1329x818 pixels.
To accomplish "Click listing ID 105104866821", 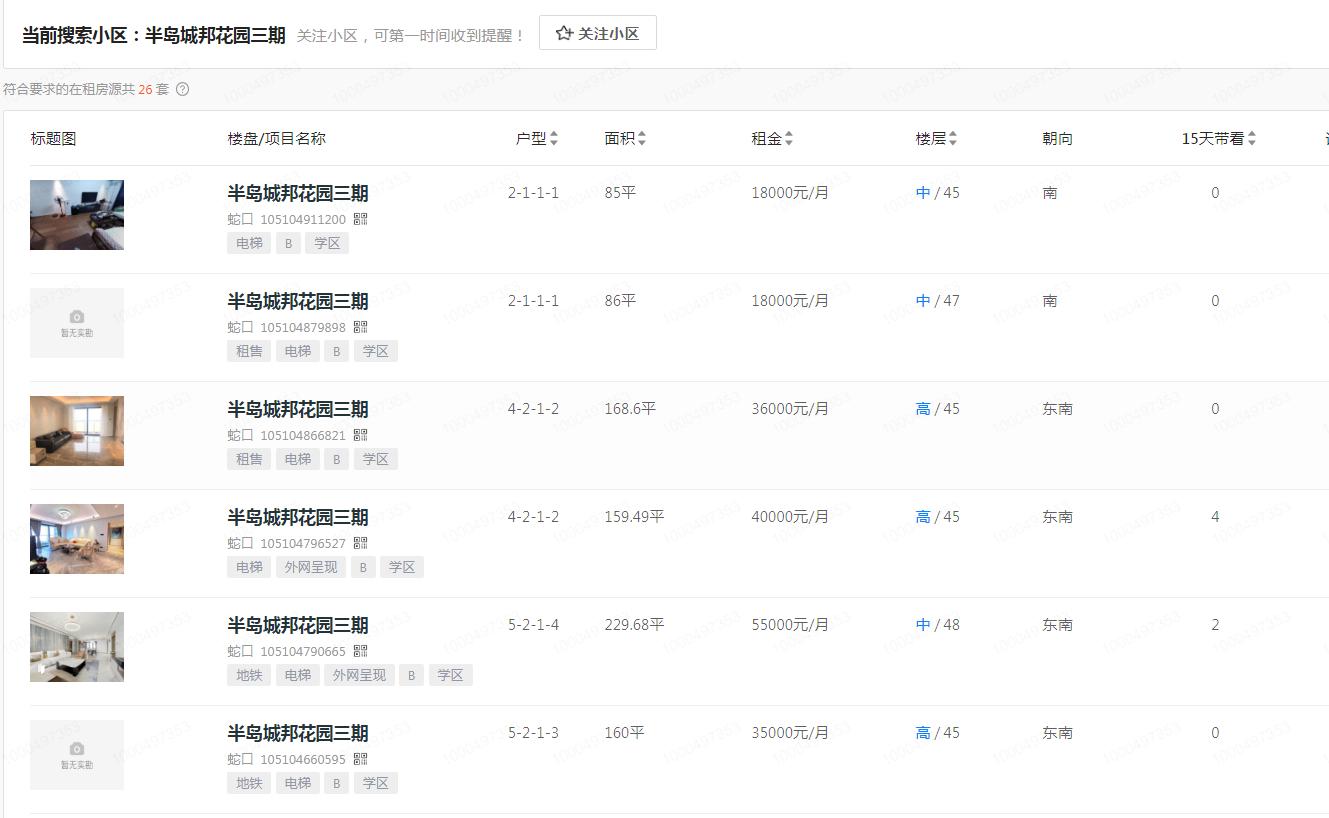I will (x=303, y=435).
